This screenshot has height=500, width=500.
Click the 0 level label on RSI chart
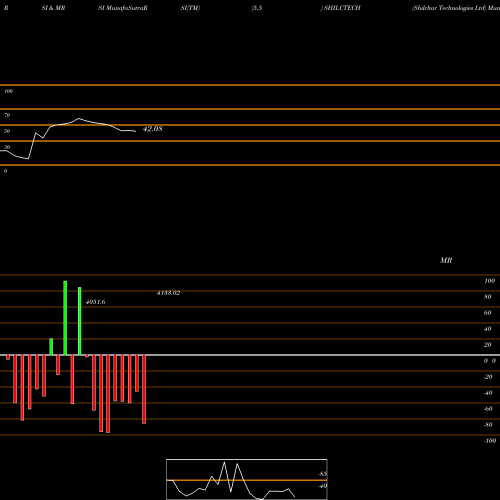(5, 171)
